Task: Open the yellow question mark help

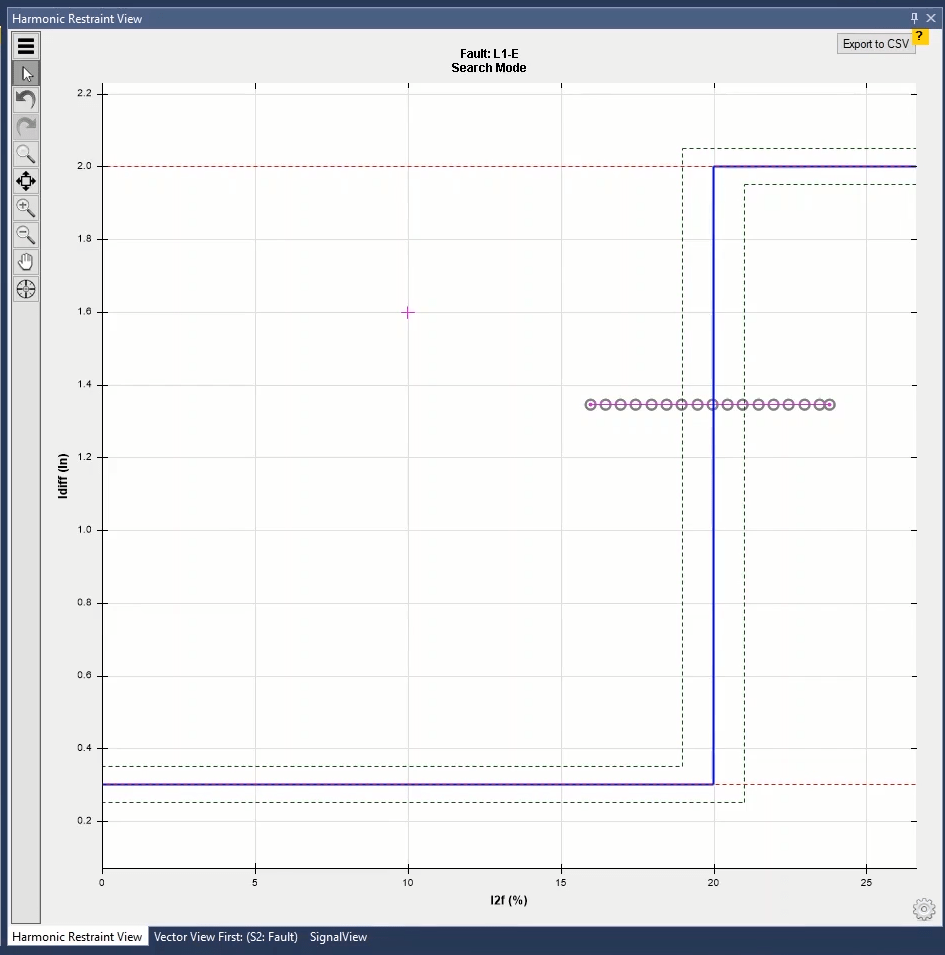Action: pos(922,36)
